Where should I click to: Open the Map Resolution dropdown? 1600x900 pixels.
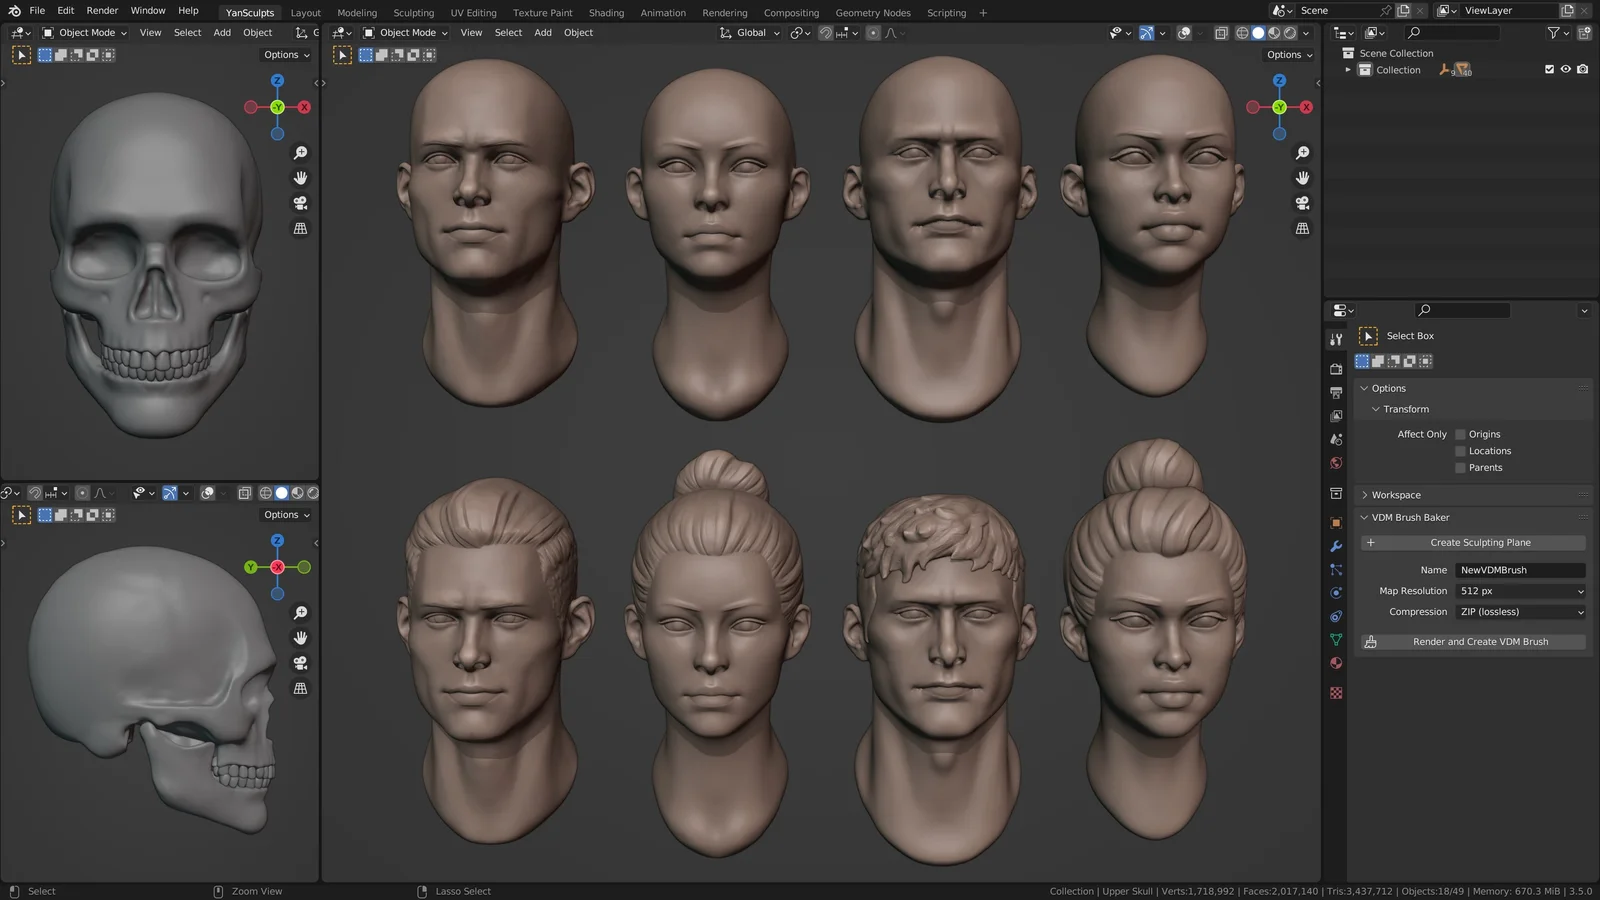(x=1519, y=590)
